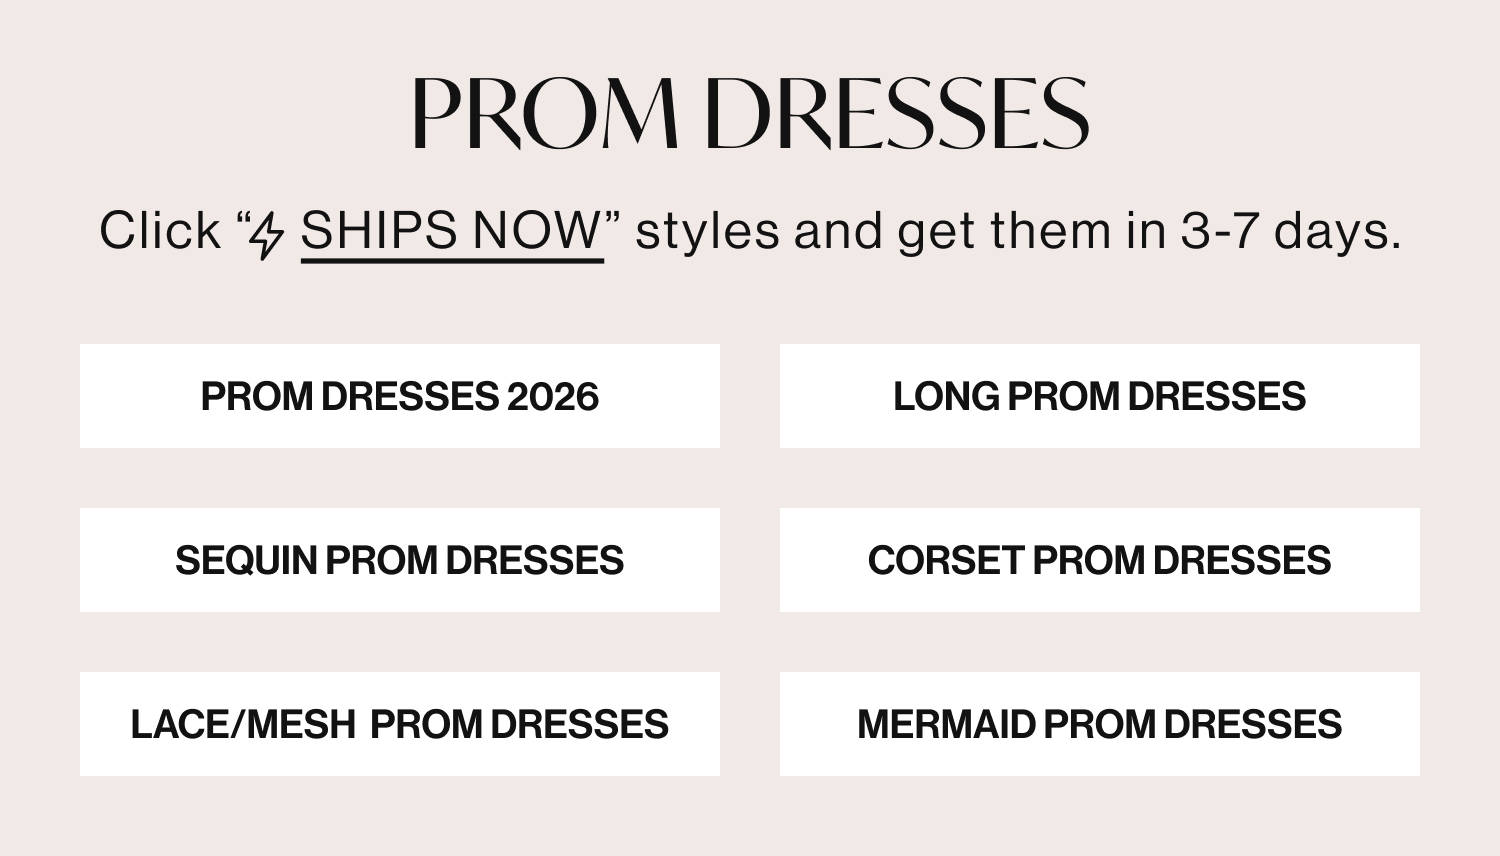Open the SHIPS NOW link
The width and height of the screenshot is (1500, 856).
pos(452,231)
